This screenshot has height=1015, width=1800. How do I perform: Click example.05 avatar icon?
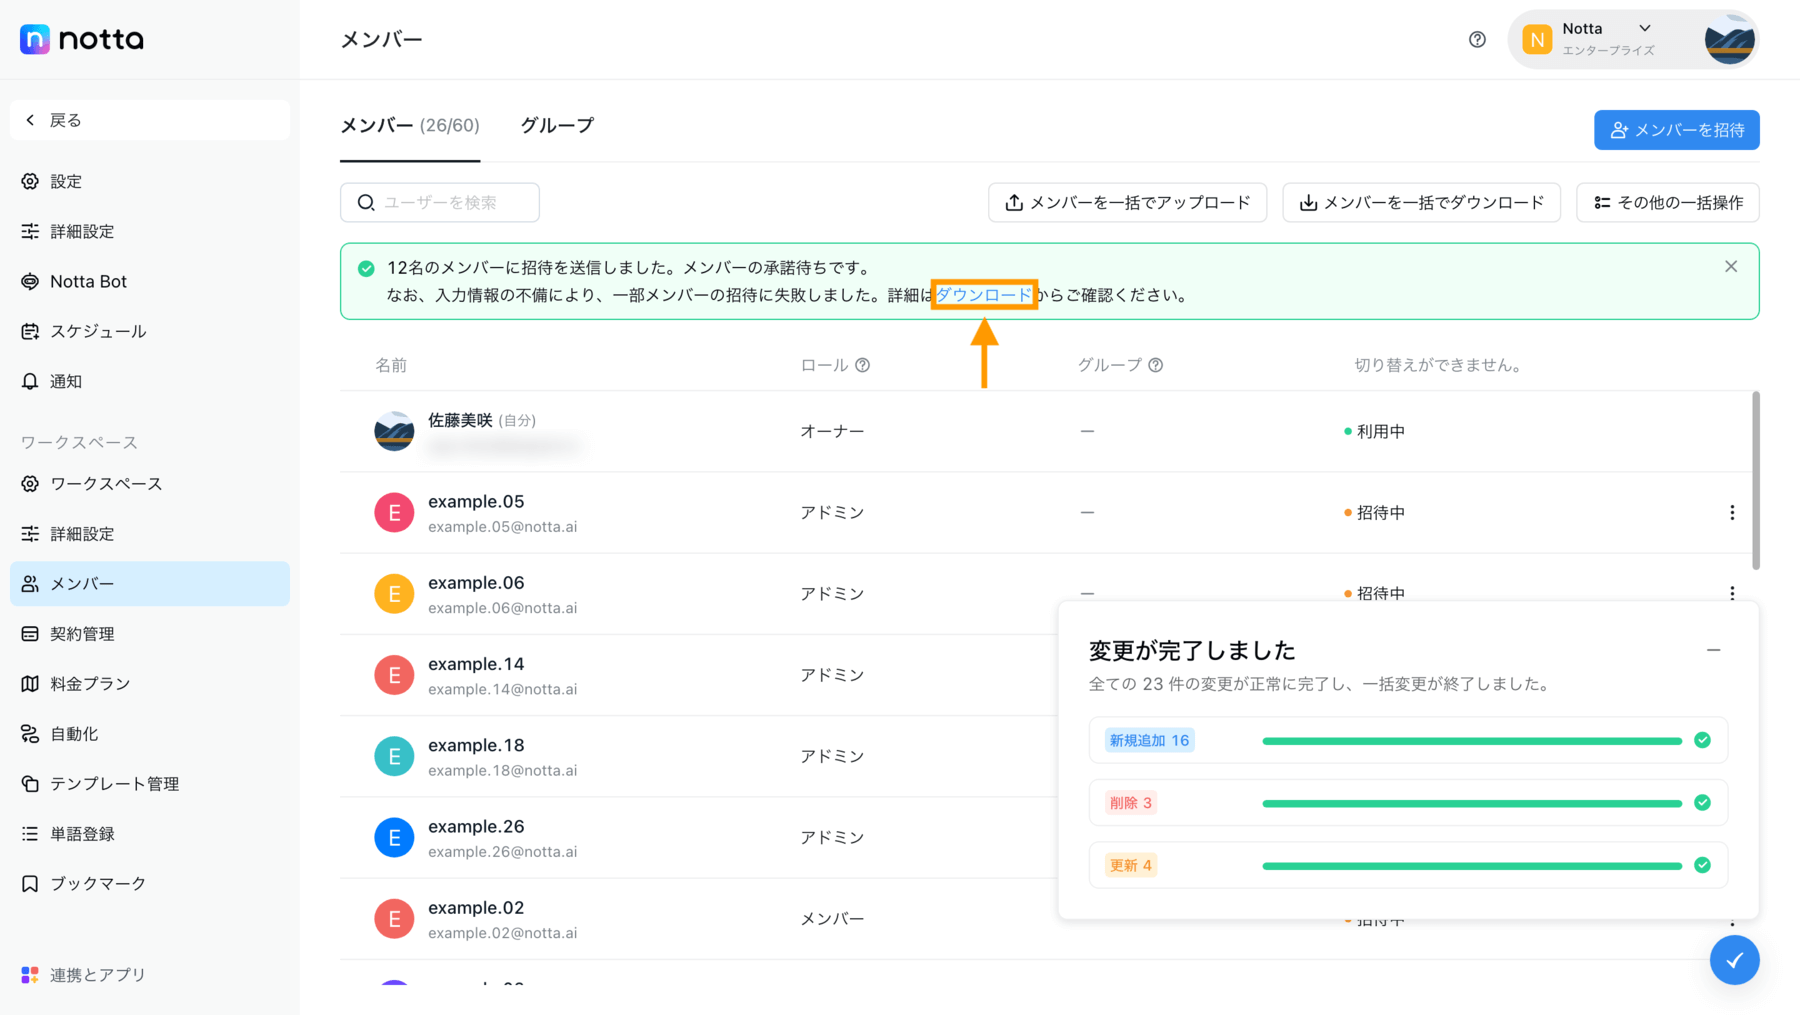coord(394,512)
